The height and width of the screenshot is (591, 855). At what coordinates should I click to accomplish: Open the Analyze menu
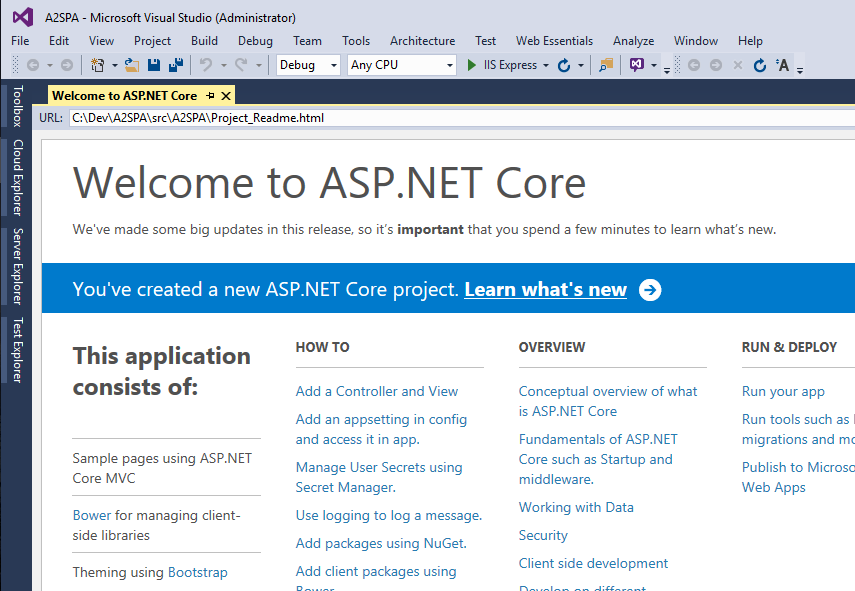pyautogui.click(x=634, y=41)
